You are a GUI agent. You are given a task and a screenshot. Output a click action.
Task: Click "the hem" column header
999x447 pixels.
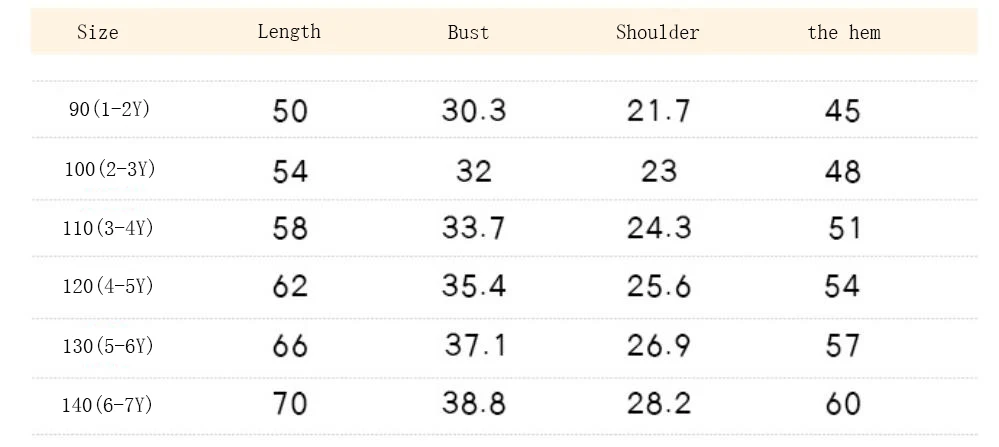pos(843,33)
